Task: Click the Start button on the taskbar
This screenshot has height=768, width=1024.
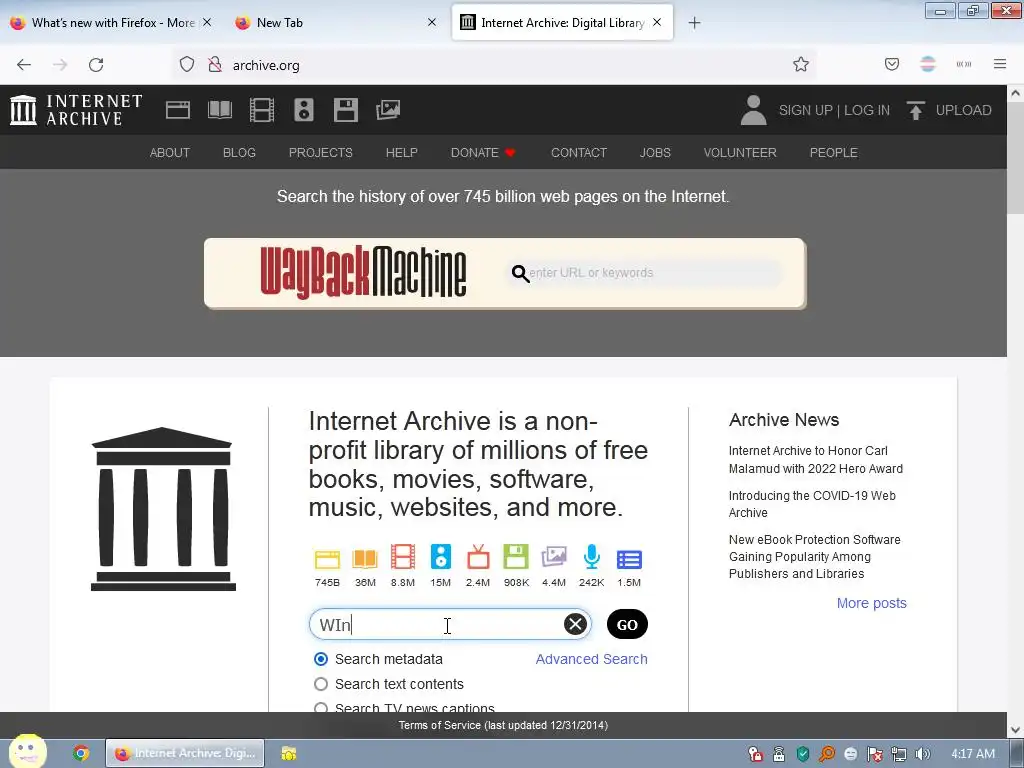Action: pyautogui.click(x=27, y=751)
